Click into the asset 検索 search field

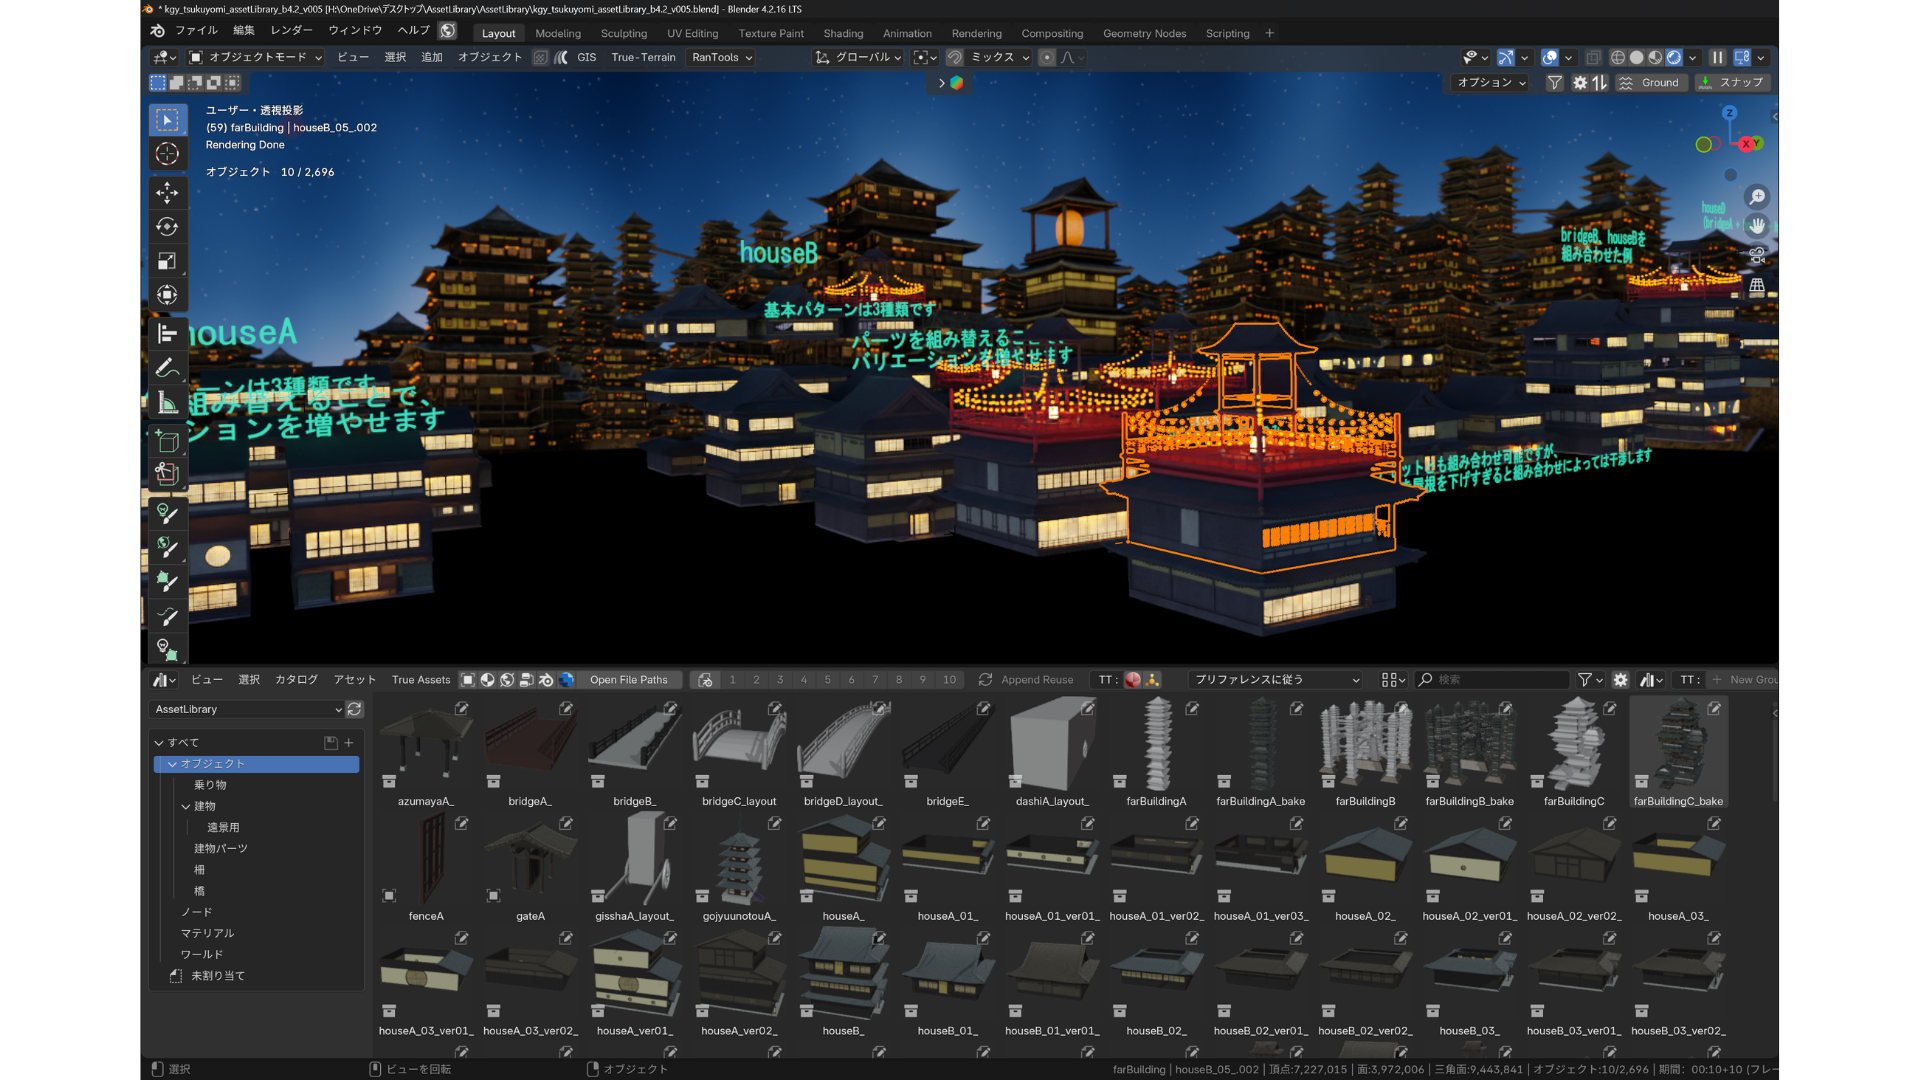[x=1493, y=680]
